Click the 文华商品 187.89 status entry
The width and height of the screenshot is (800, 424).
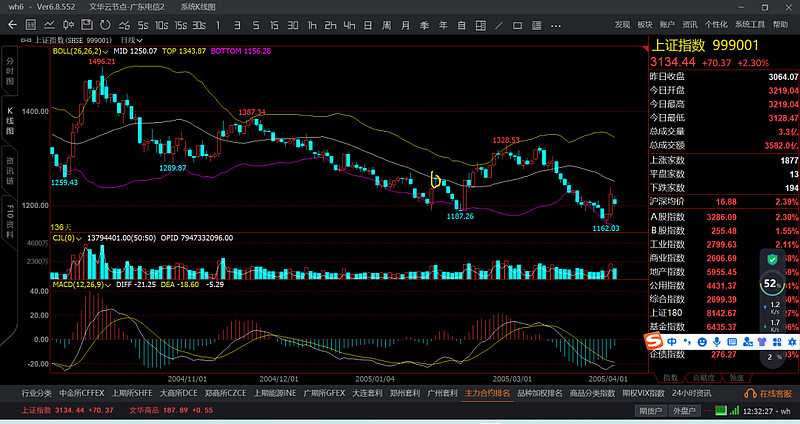coord(171,410)
